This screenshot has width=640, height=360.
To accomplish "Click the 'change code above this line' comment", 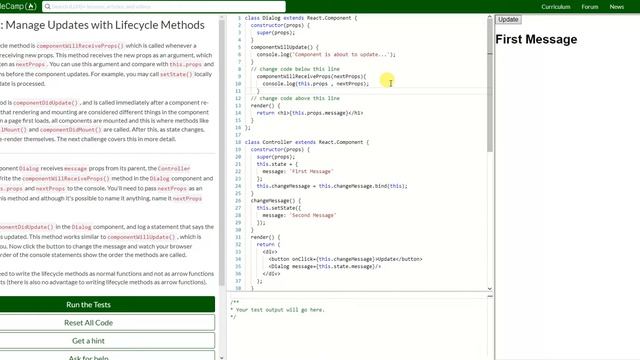I will click(x=295, y=98).
